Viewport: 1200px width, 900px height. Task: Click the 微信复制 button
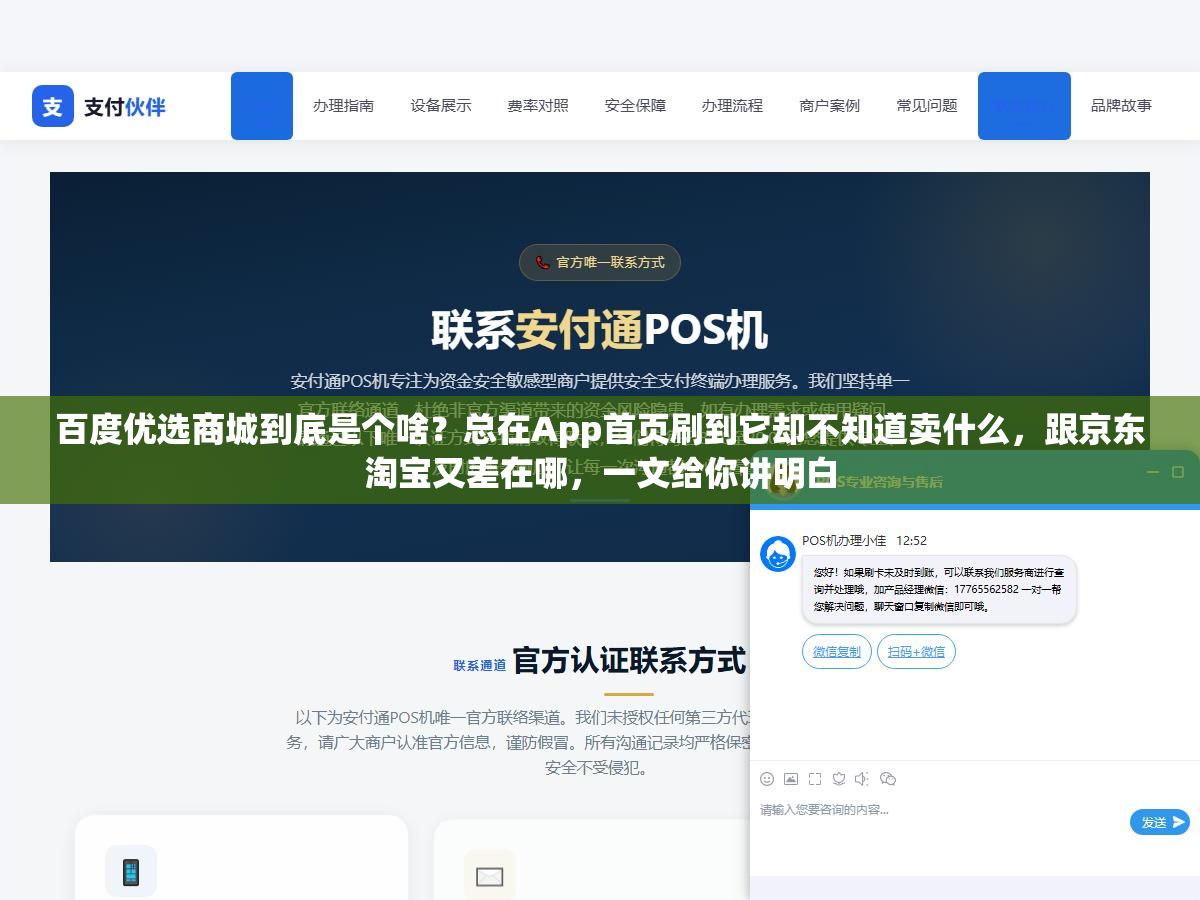(x=836, y=652)
